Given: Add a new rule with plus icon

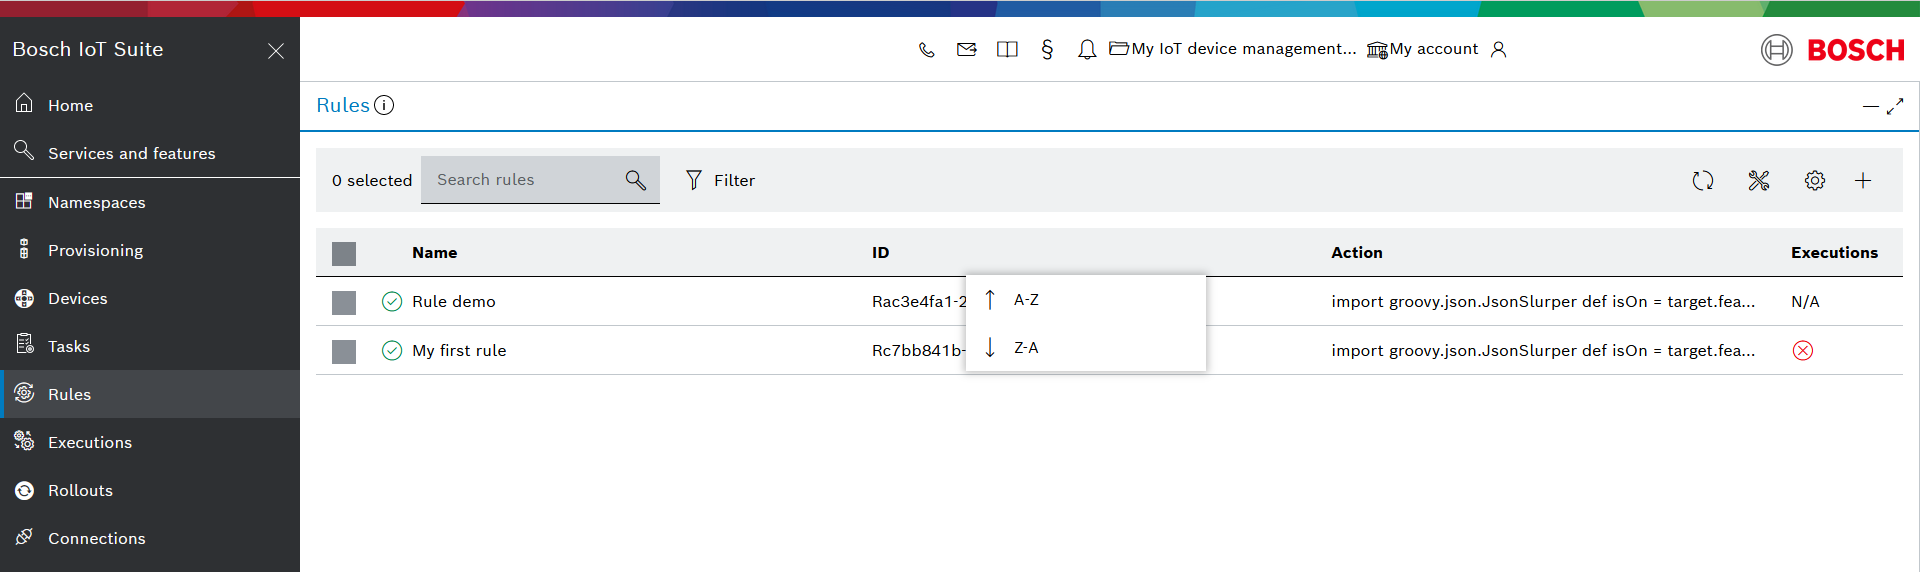Looking at the screenshot, I should [1863, 180].
